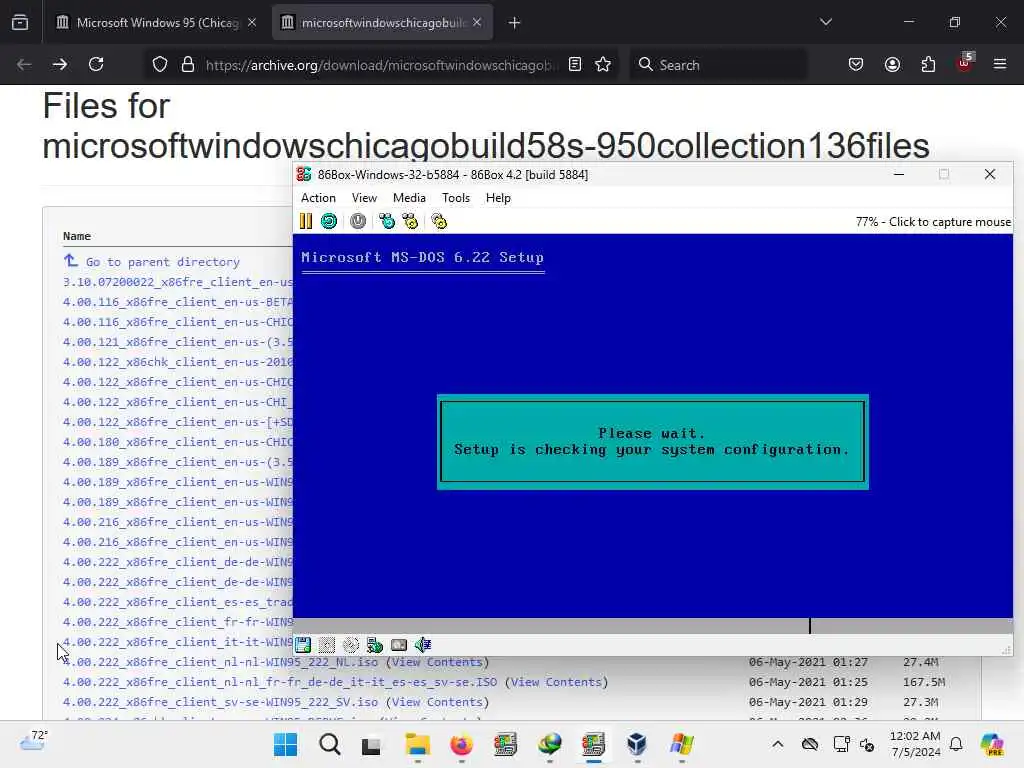Click the uBlock Origin extension icon
Image resolution: width=1024 pixels, height=768 pixels.
(965, 63)
